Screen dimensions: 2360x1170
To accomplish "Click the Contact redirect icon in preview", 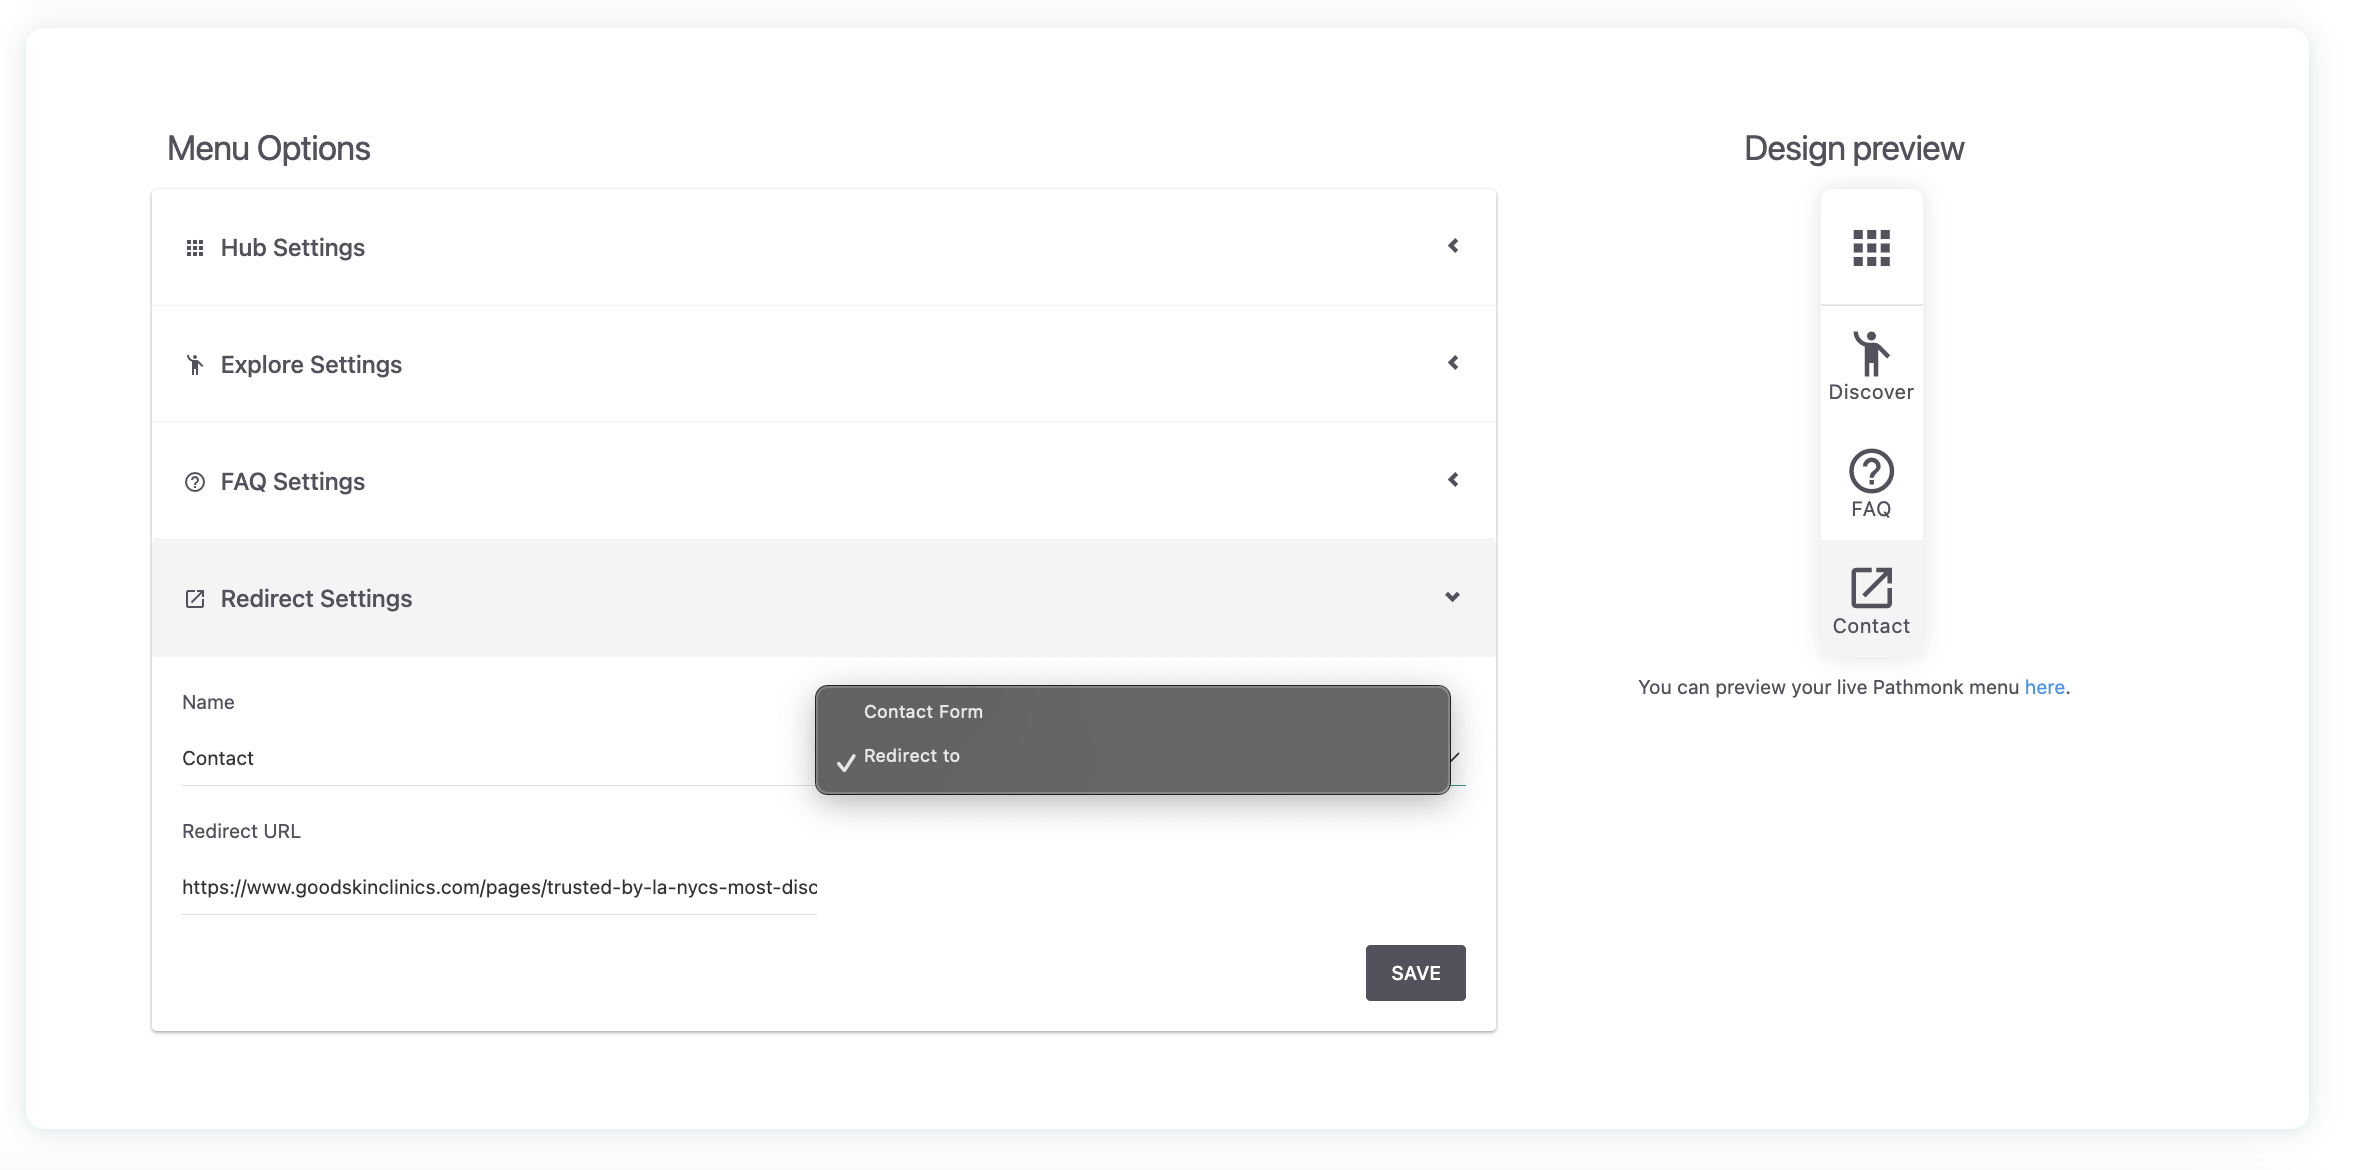I will 1871,588.
